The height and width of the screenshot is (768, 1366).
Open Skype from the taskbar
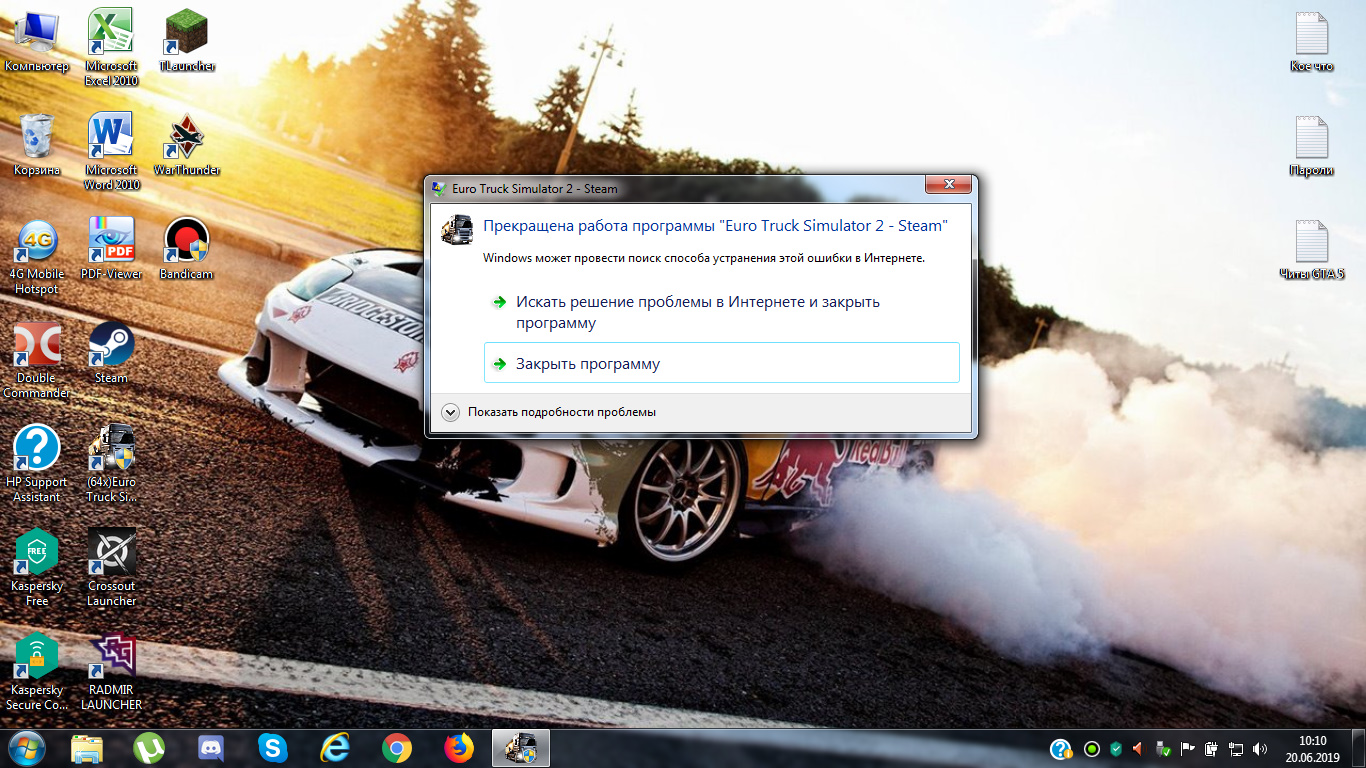pyautogui.click(x=273, y=748)
